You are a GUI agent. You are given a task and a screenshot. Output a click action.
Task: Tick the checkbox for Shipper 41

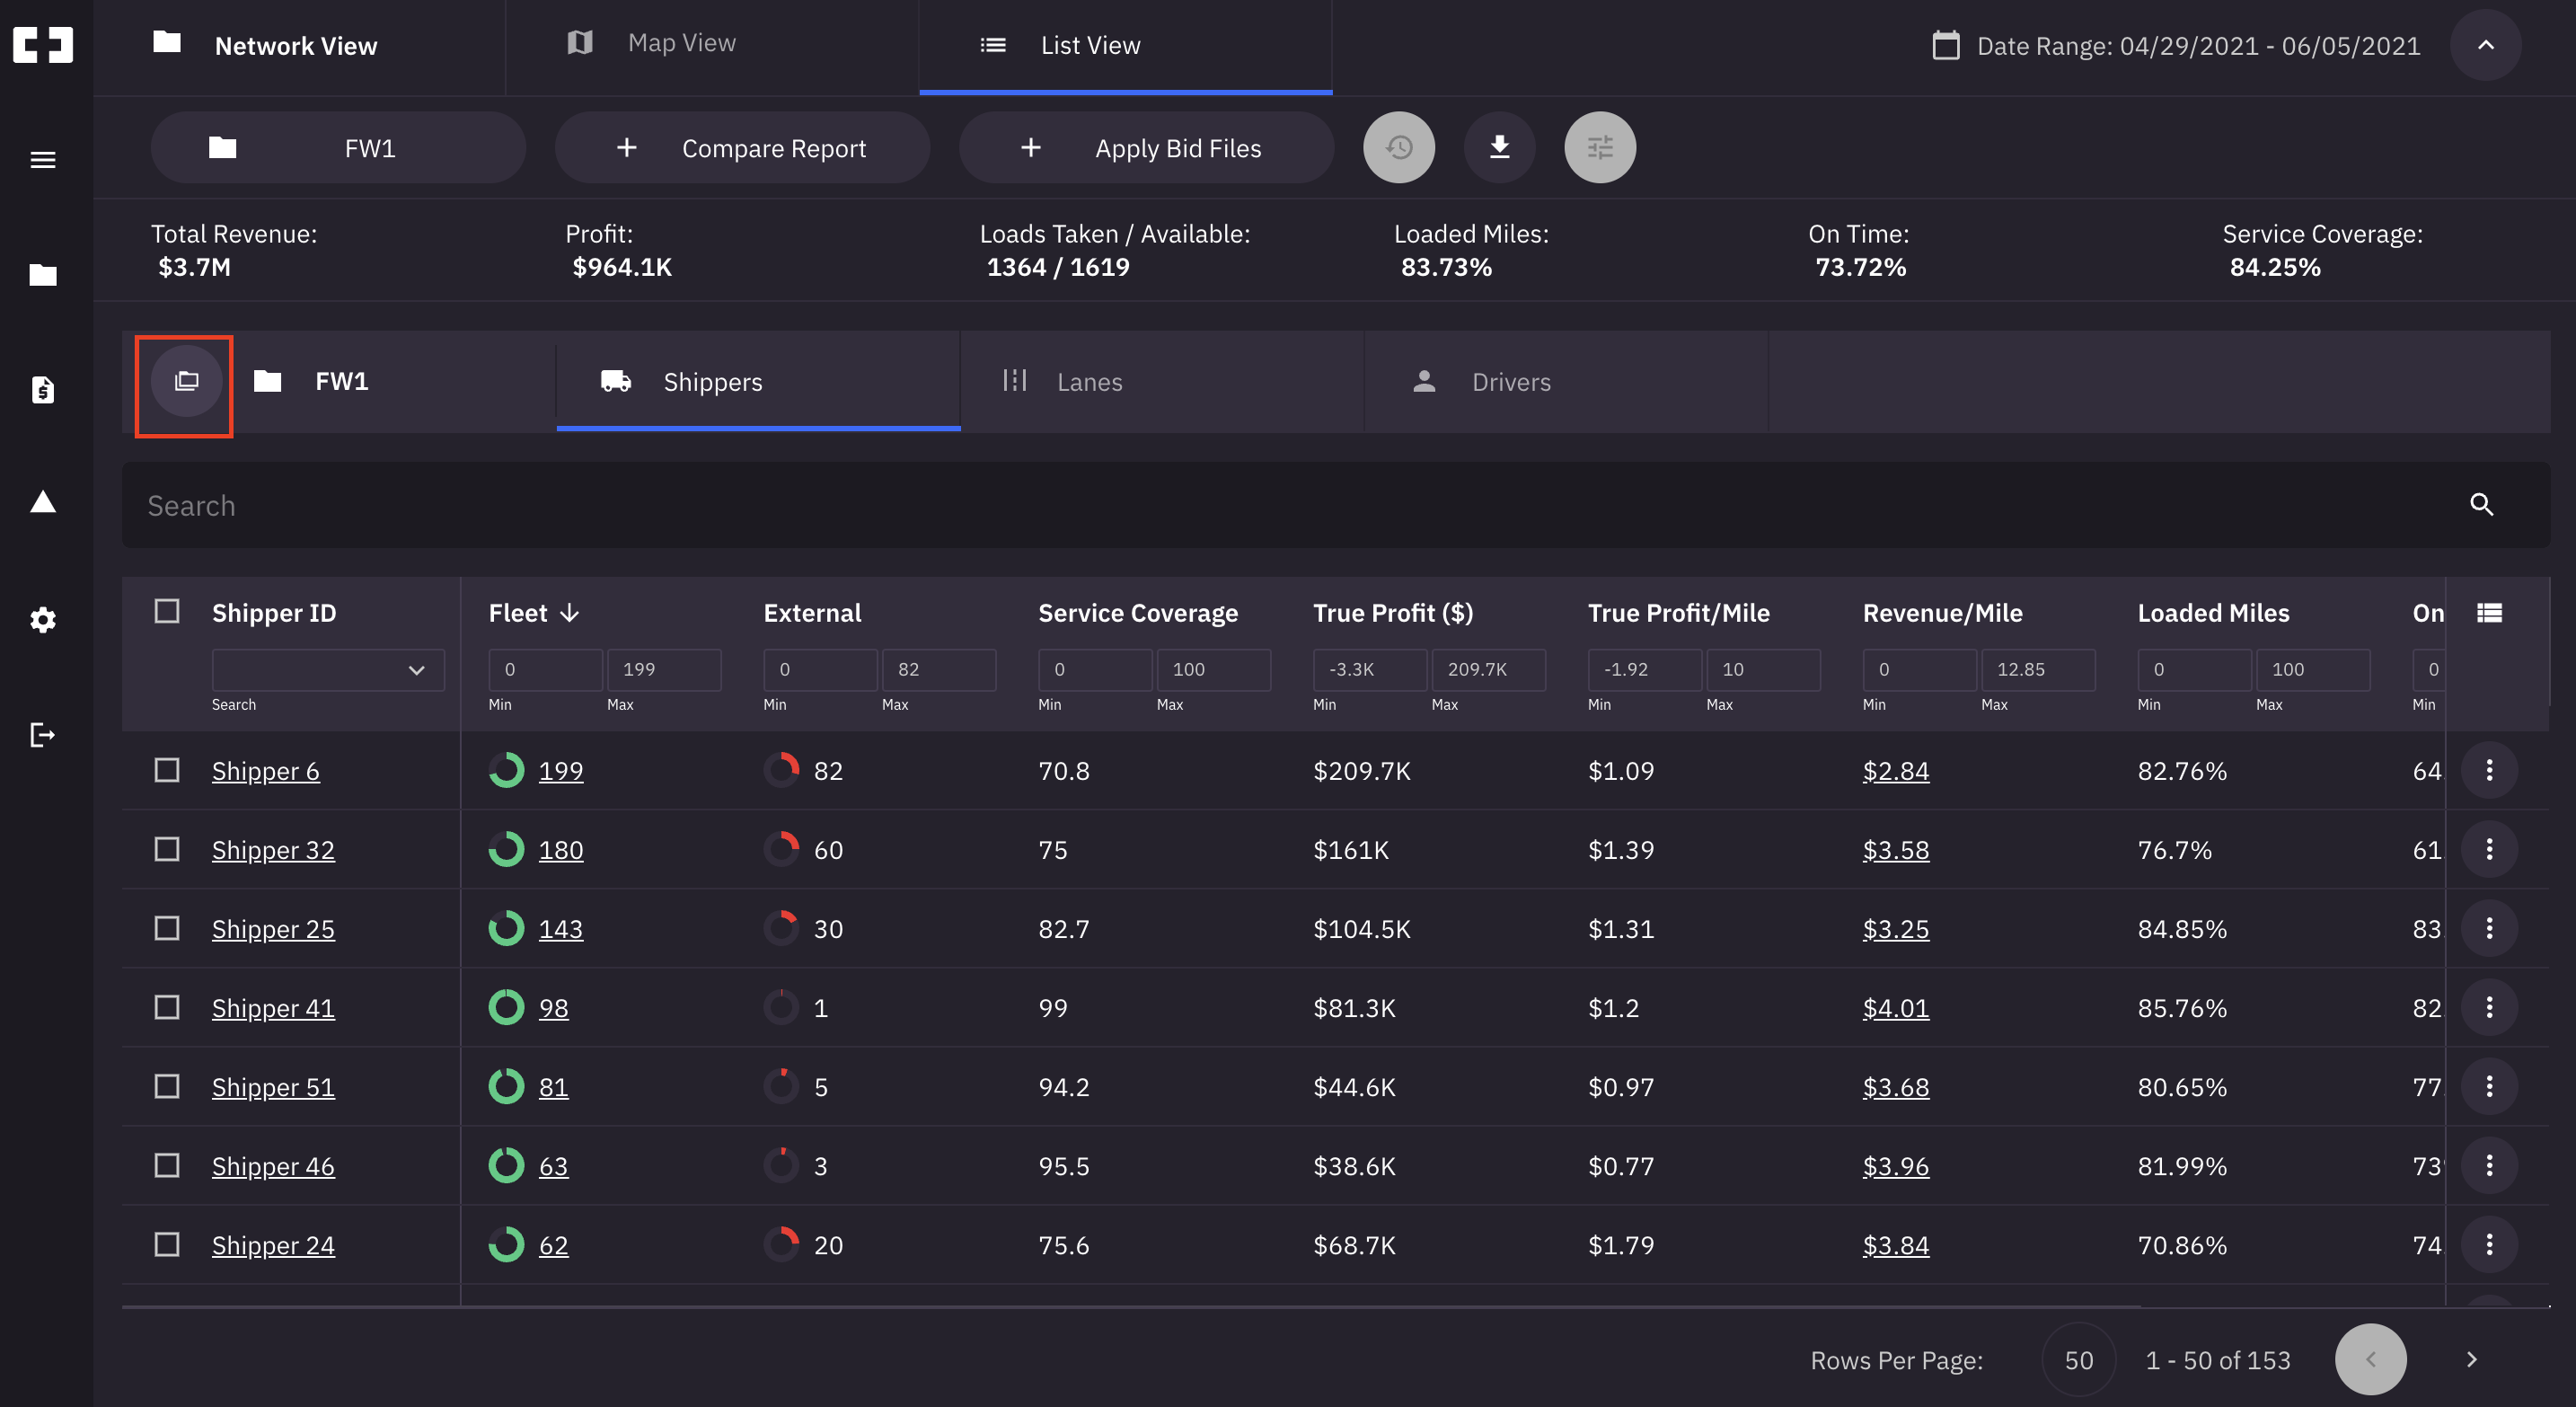coord(167,1007)
